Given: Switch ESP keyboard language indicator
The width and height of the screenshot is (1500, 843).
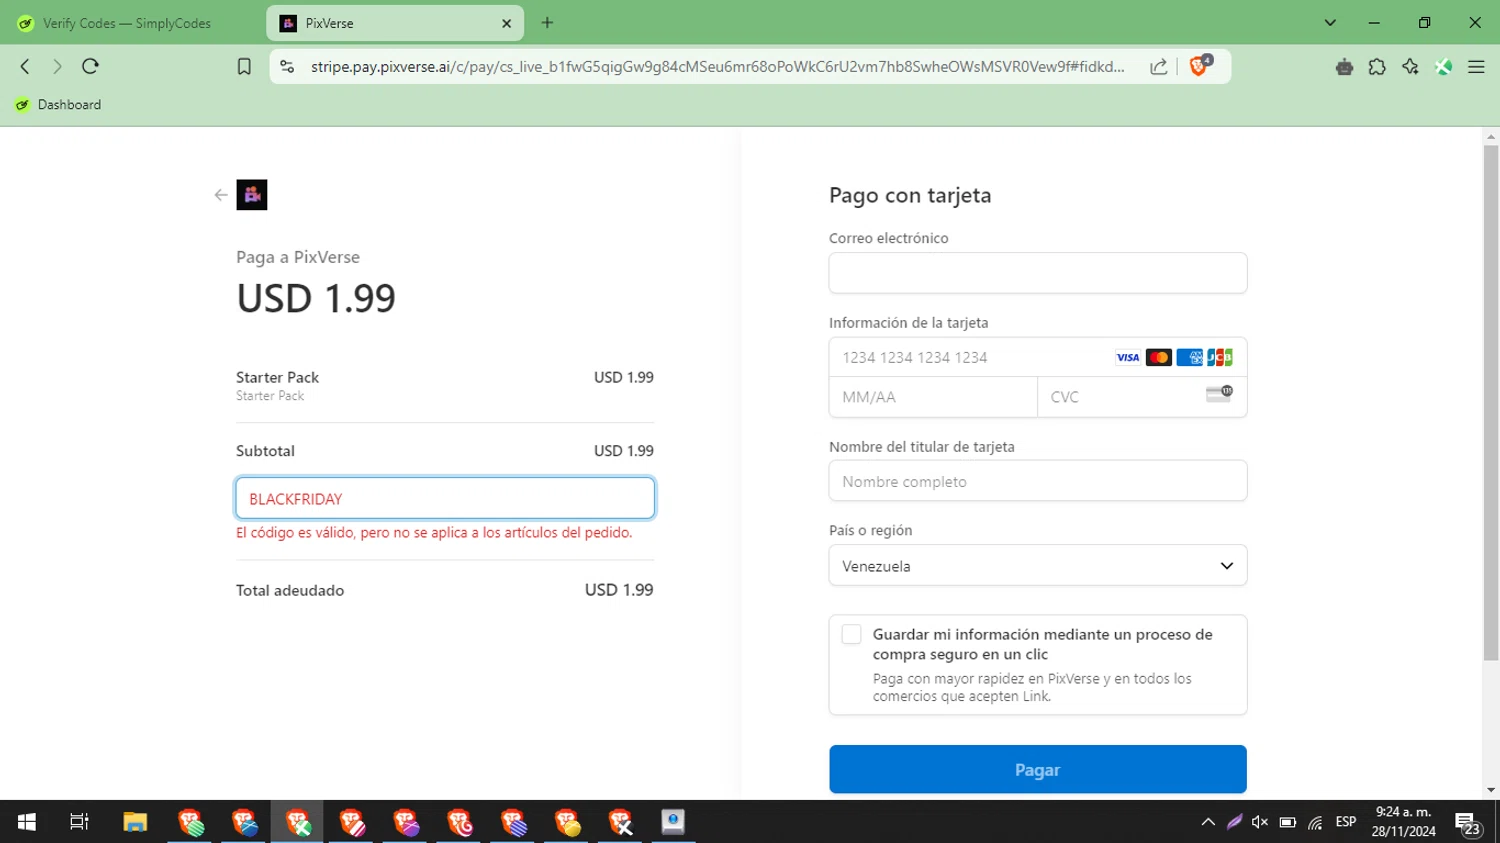Looking at the screenshot, I should pyautogui.click(x=1346, y=822).
